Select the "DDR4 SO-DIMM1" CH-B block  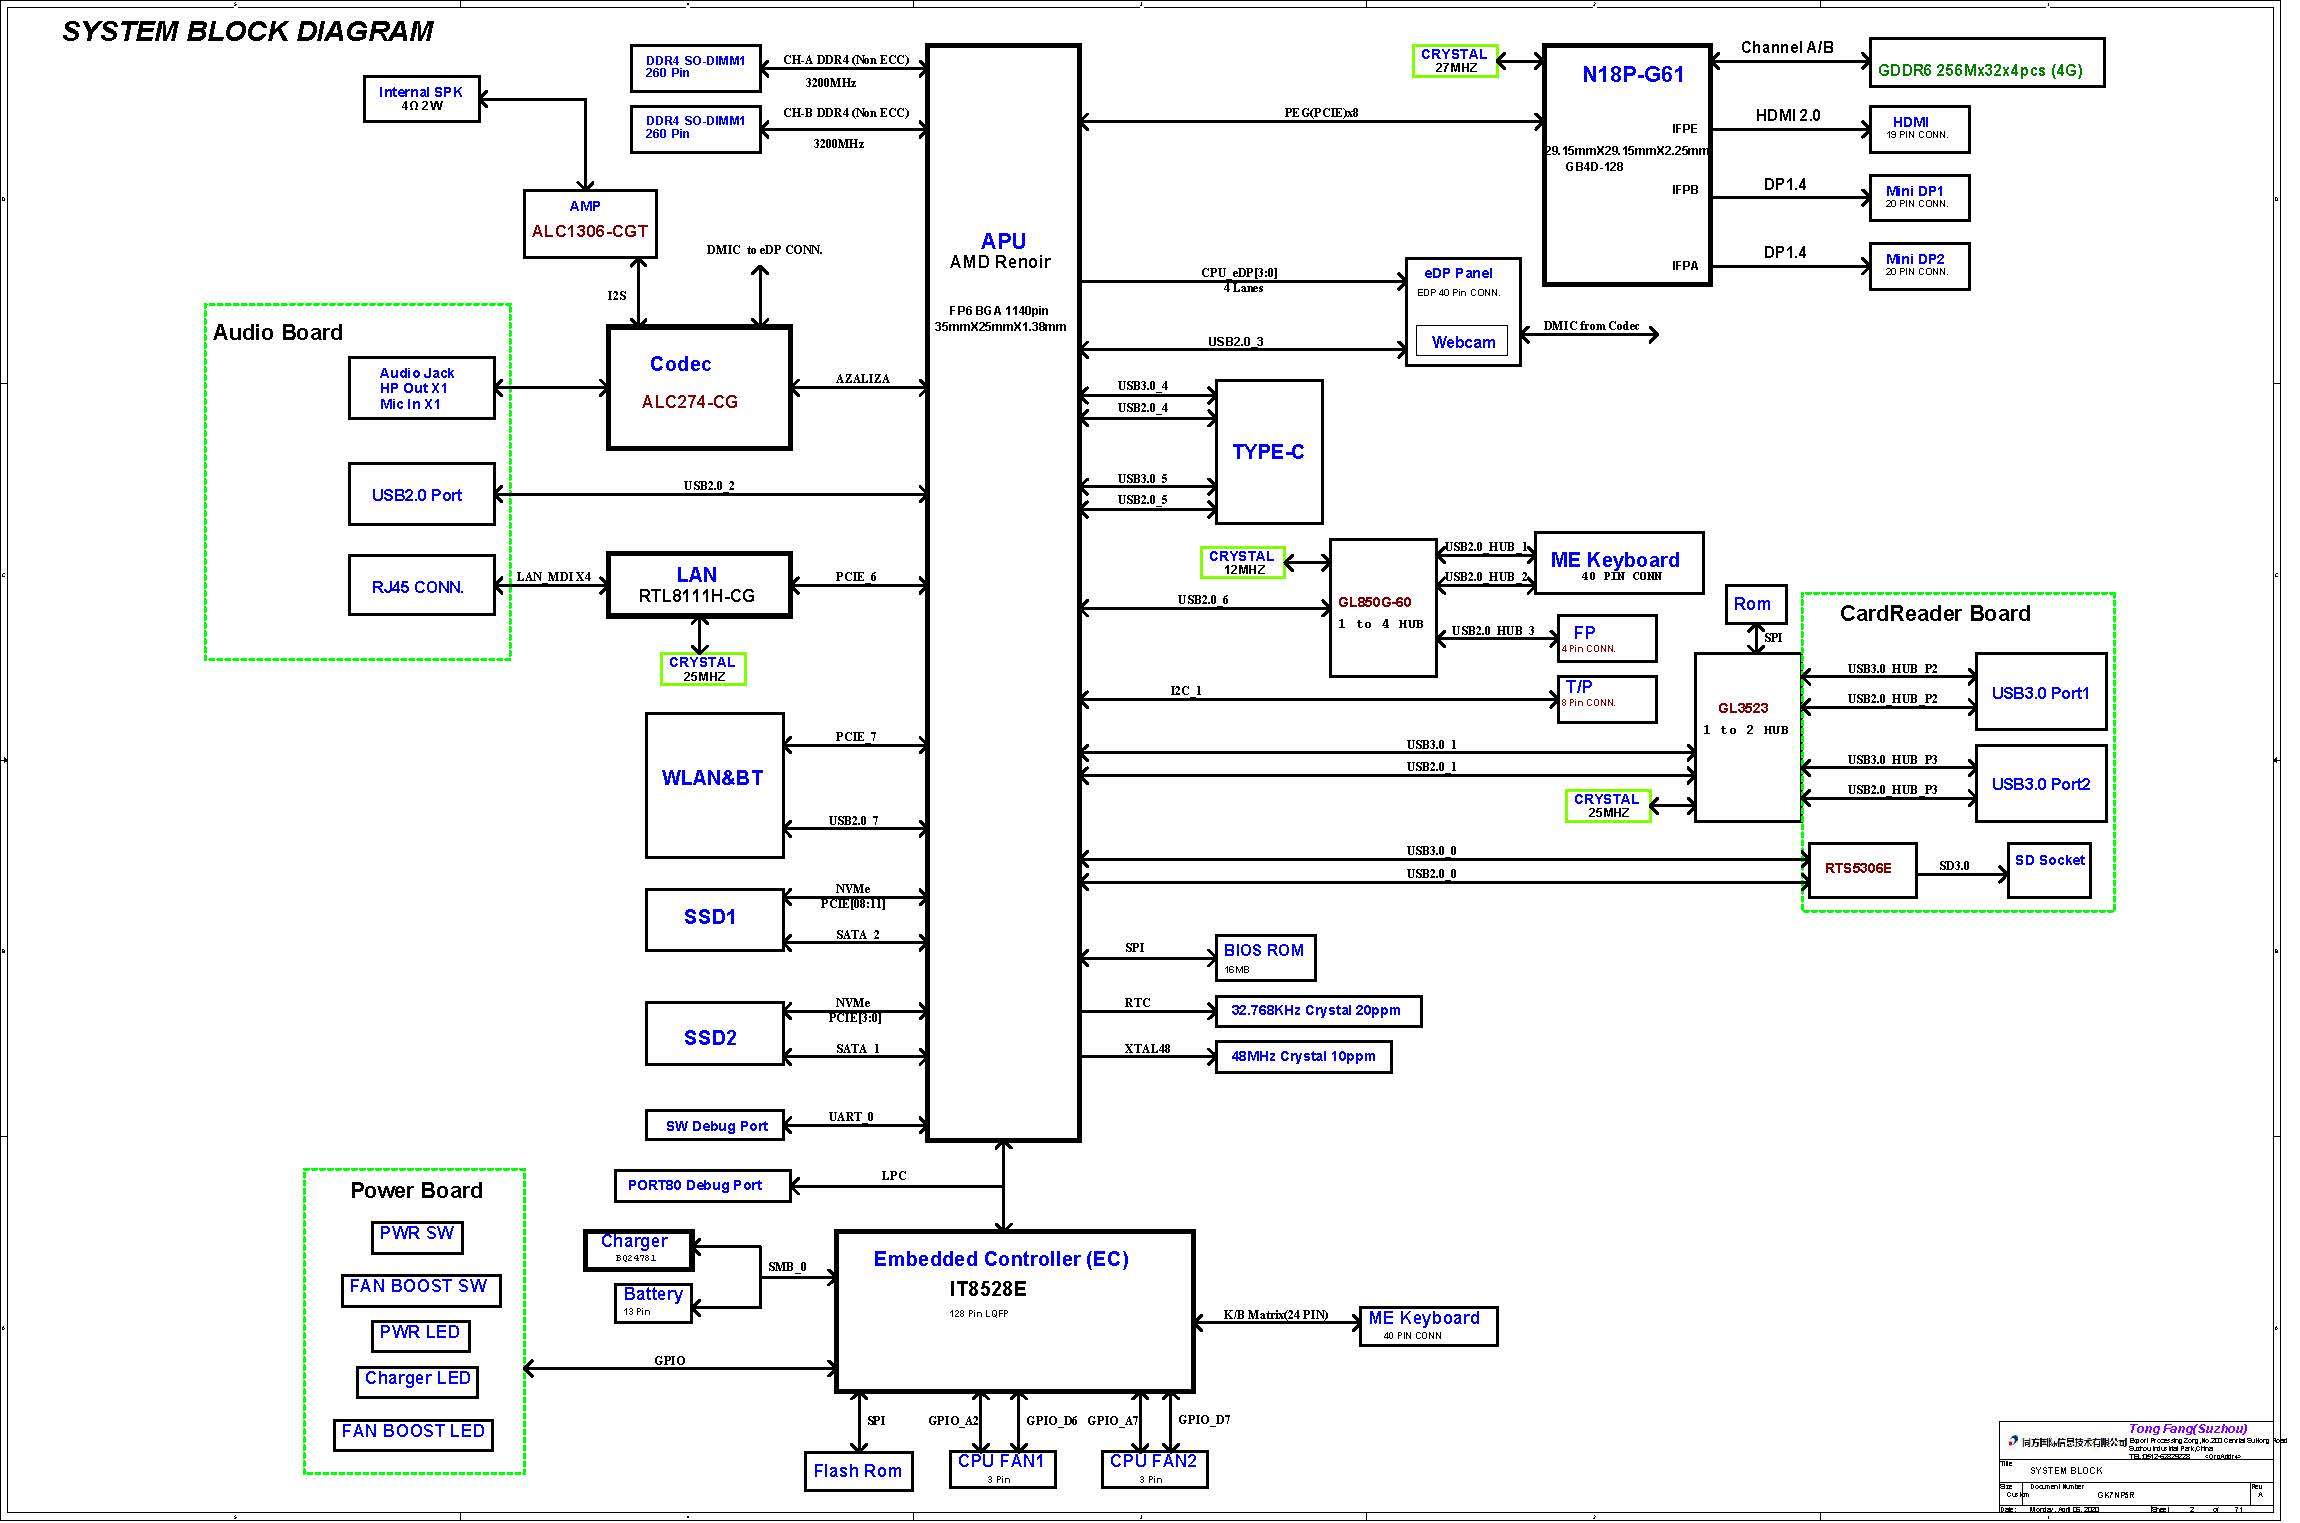pos(696,128)
